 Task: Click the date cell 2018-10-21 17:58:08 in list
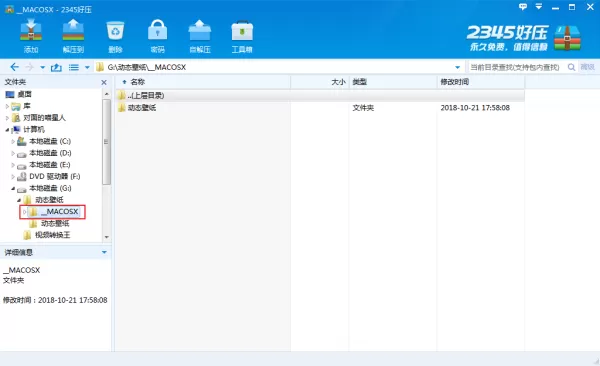475,108
